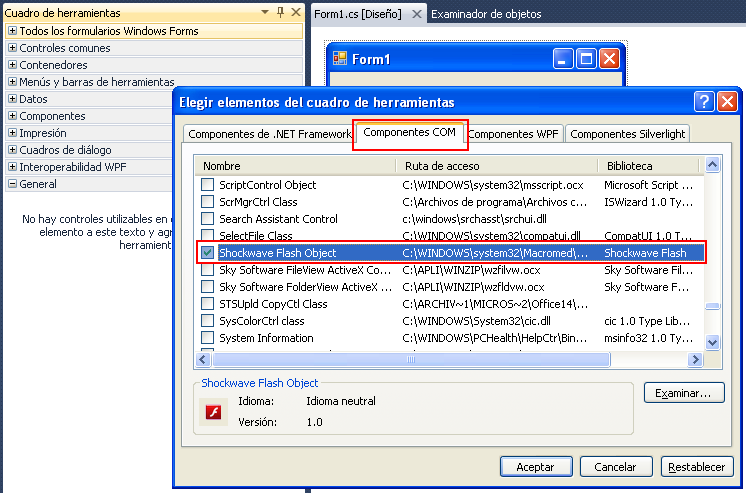Expand the Controles comunes group
This screenshot has width=746, height=493.
[13, 48]
